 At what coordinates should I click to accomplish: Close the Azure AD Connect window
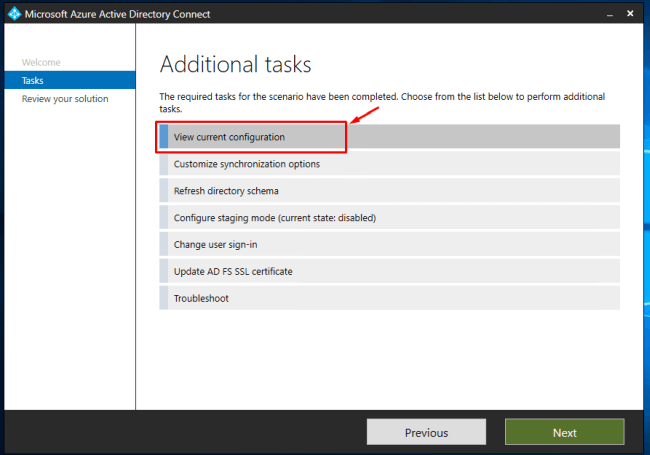click(630, 14)
